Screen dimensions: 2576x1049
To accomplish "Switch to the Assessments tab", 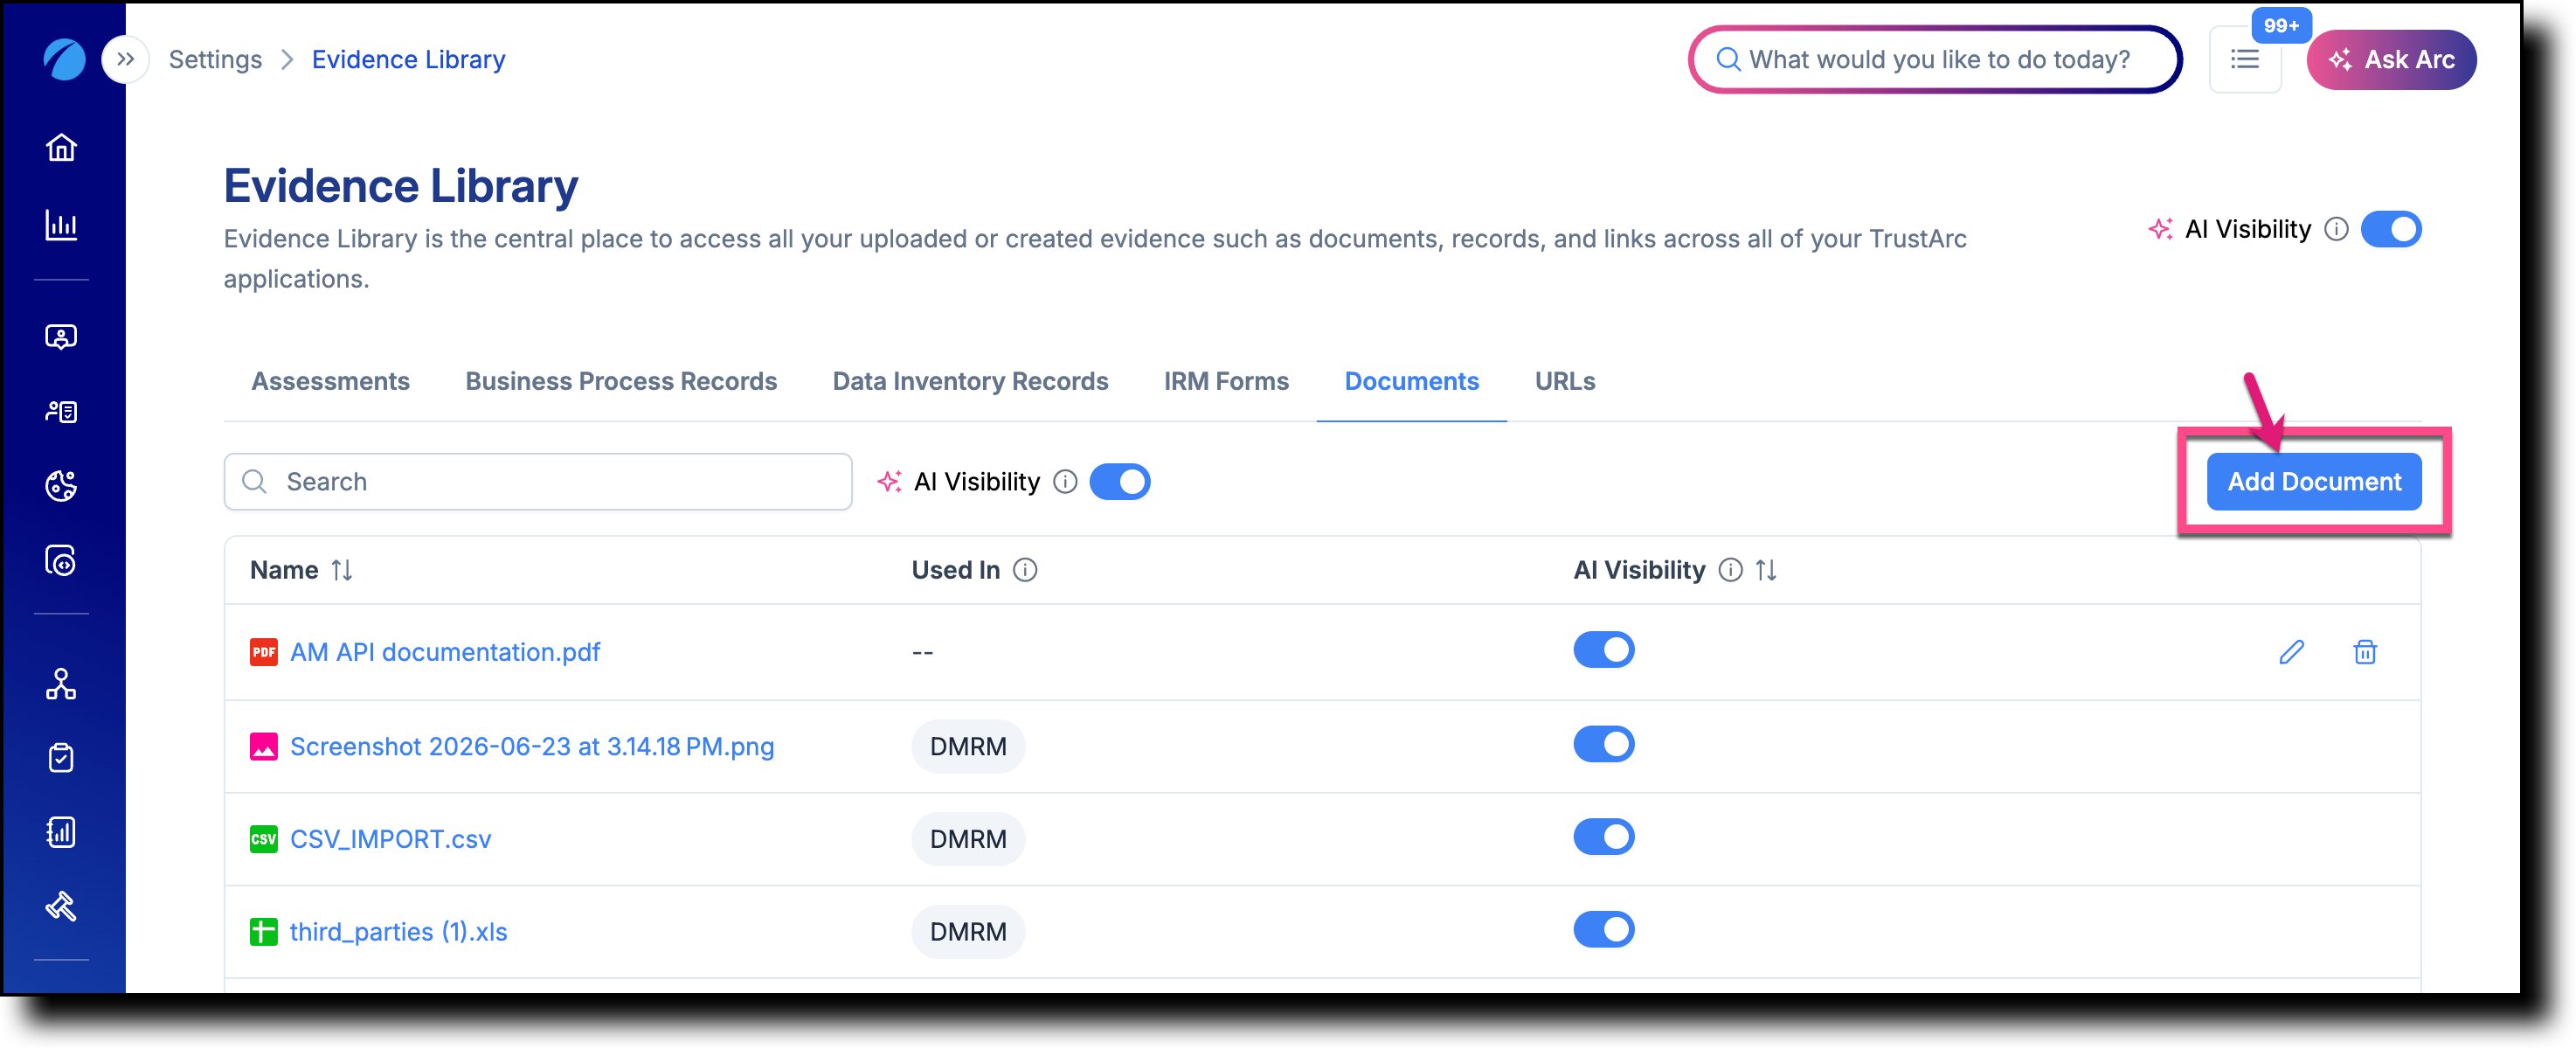I will [x=331, y=381].
